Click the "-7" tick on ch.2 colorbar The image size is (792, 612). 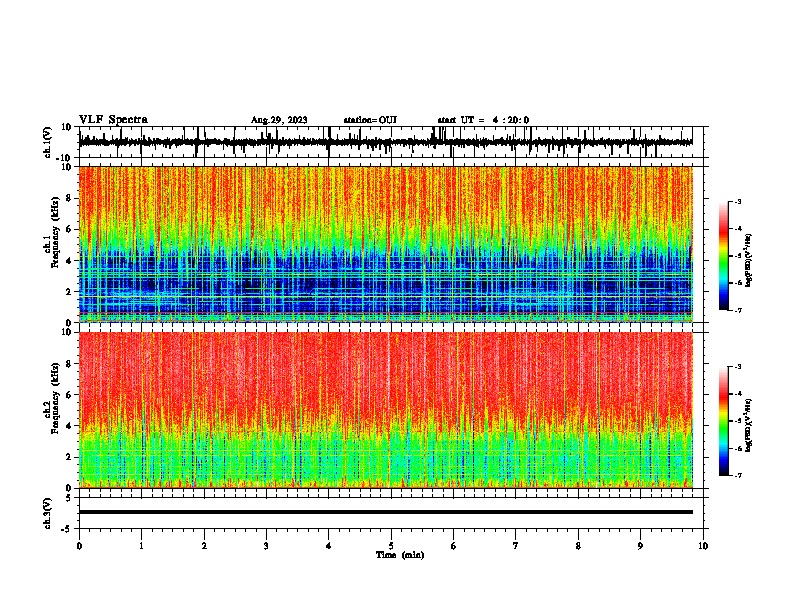[738, 475]
